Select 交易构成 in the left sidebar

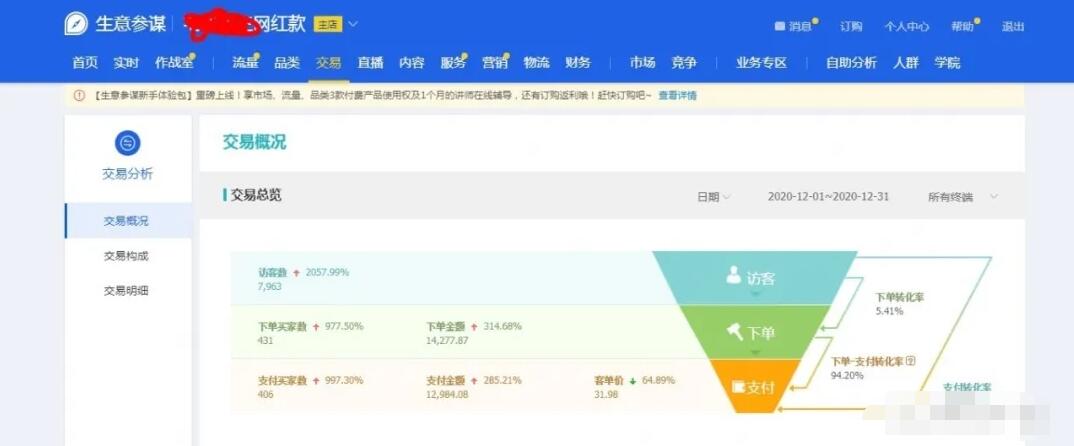point(126,256)
